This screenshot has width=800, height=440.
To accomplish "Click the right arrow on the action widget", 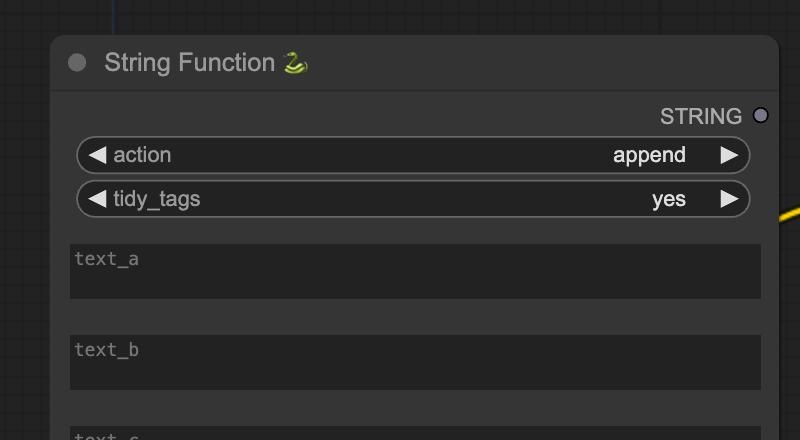I will (x=729, y=155).
